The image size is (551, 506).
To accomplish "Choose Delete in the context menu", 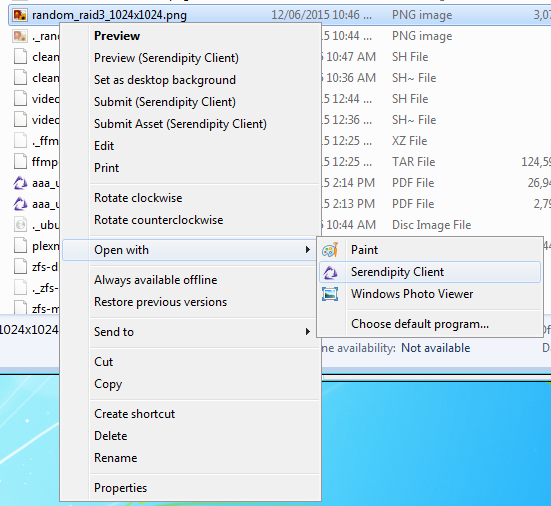I will (111, 436).
